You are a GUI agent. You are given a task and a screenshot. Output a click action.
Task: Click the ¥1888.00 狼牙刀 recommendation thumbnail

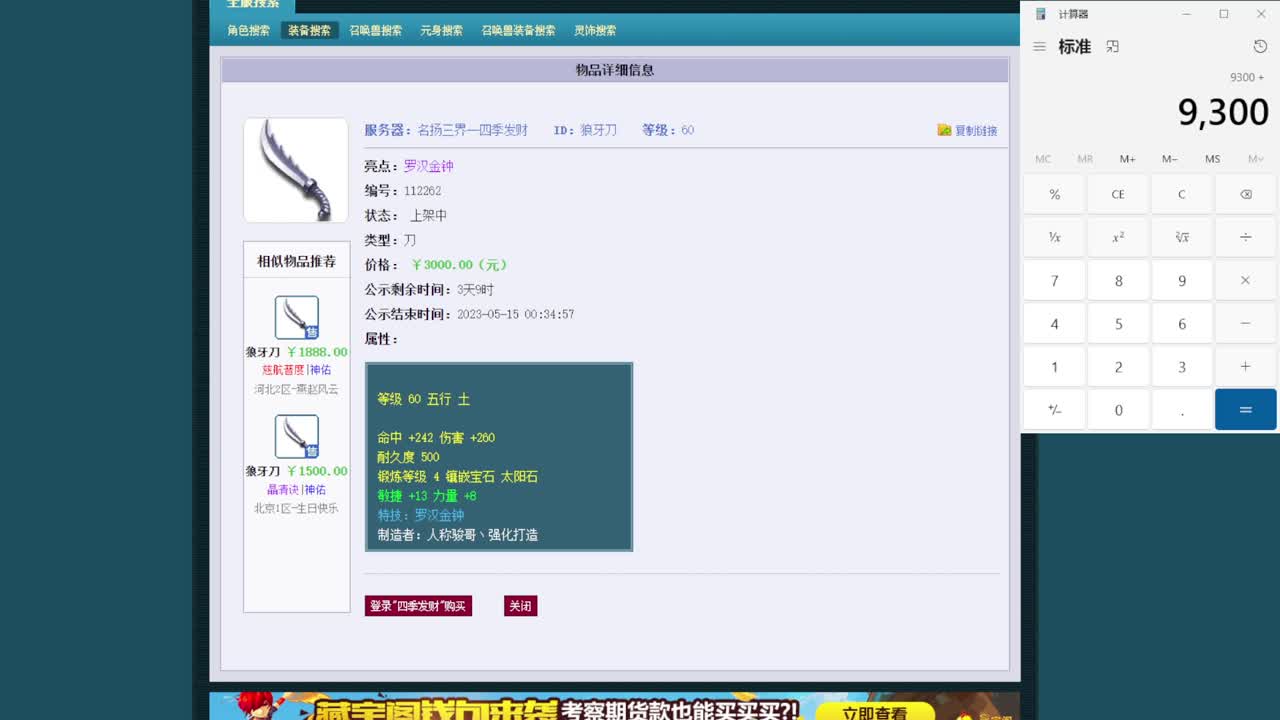(x=295, y=315)
